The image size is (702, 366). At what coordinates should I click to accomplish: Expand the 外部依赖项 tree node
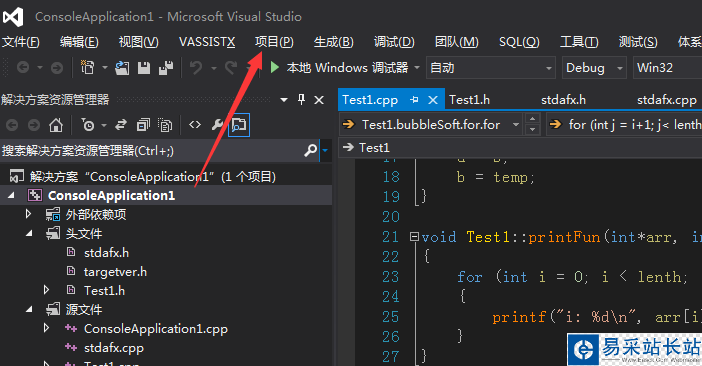click(x=29, y=214)
